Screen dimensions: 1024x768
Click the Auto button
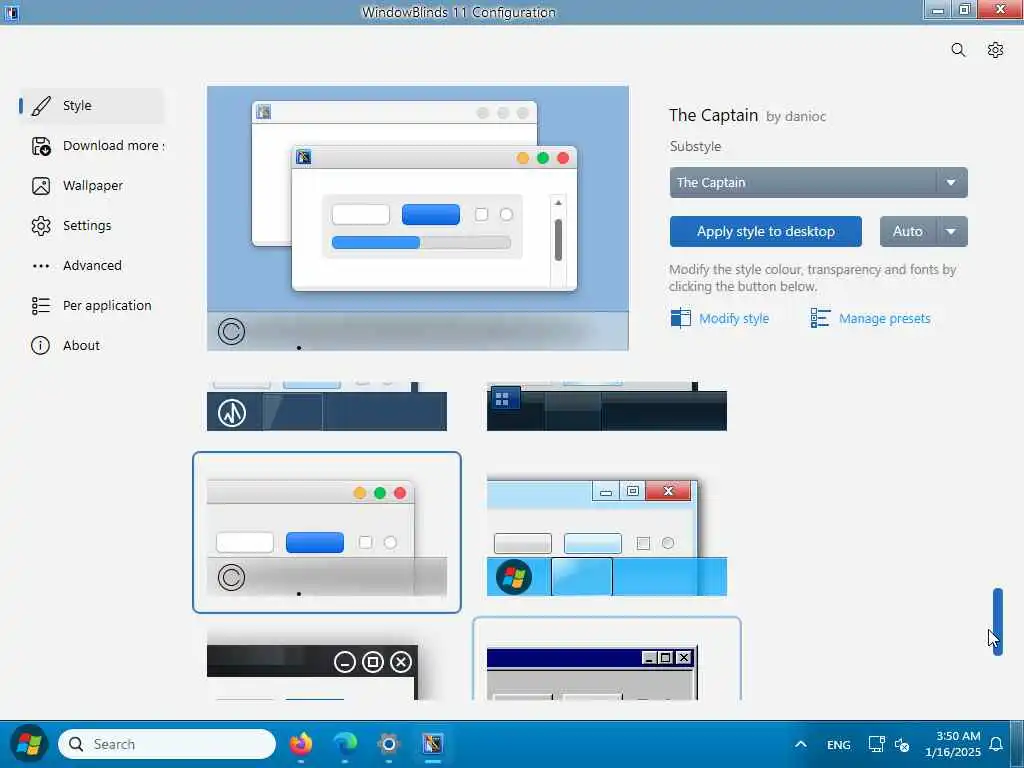[908, 231]
